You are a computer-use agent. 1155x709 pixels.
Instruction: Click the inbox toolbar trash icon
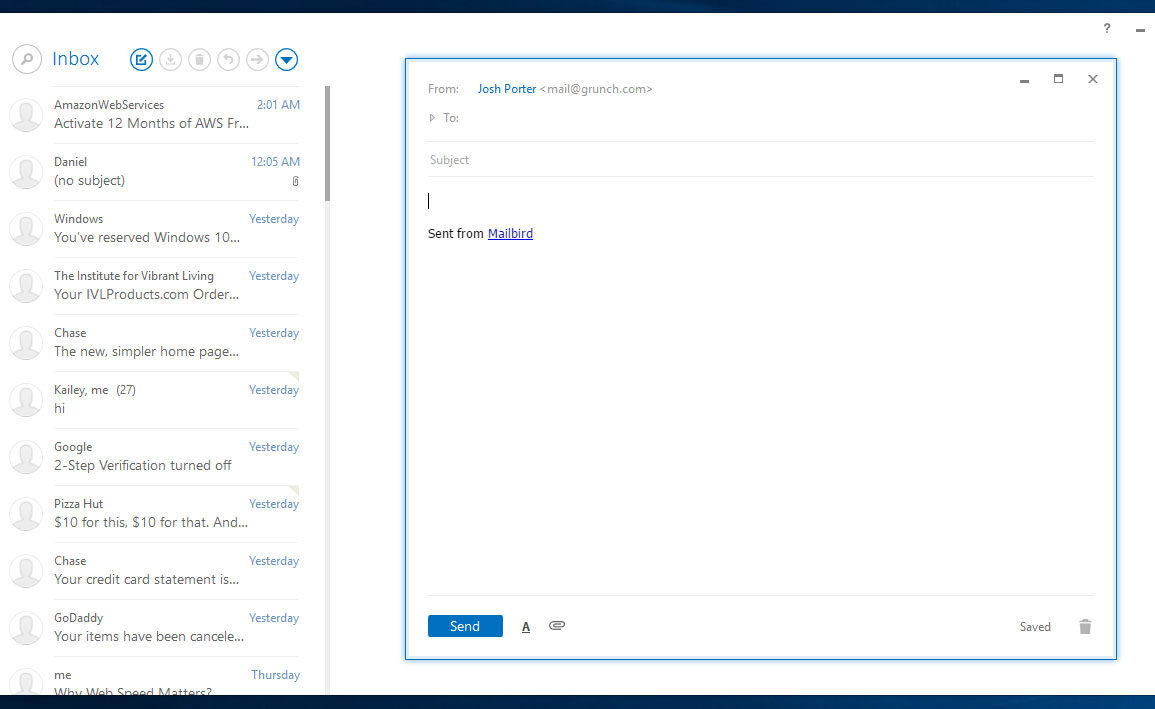click(200, 60)
